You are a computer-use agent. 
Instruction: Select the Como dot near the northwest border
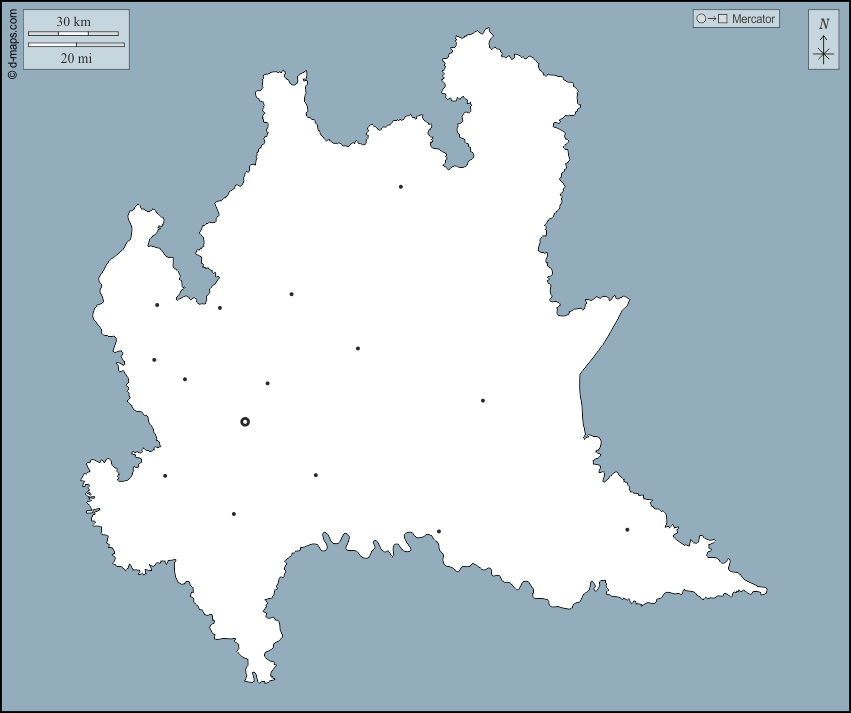coord(220,308)
